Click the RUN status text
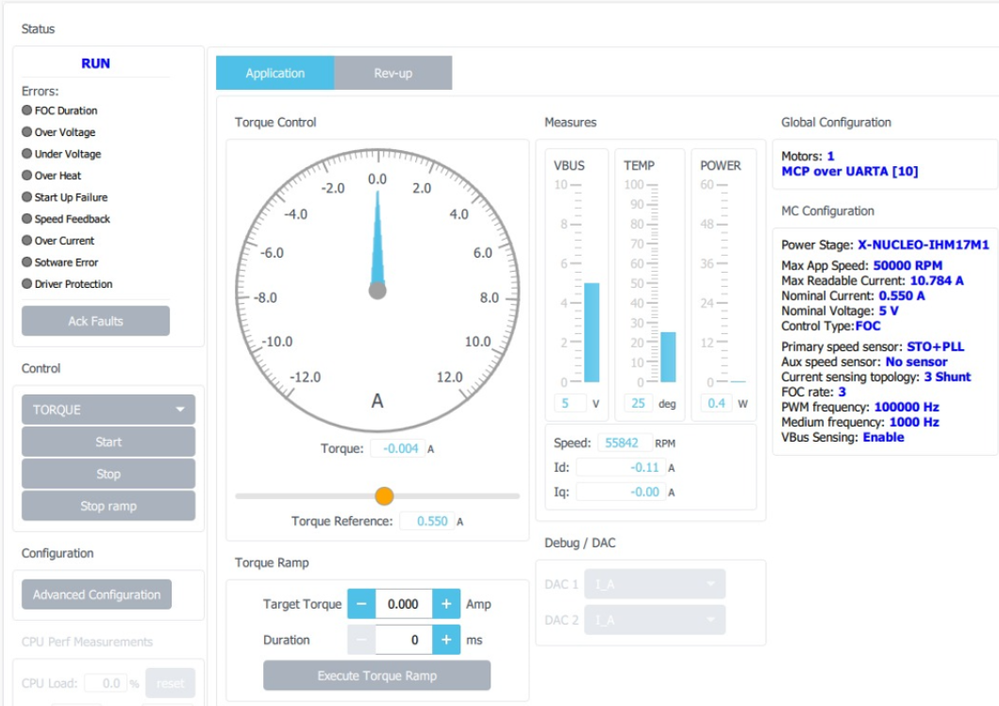The width and height of the screenshot is (999, 706). tap(96, 63)
